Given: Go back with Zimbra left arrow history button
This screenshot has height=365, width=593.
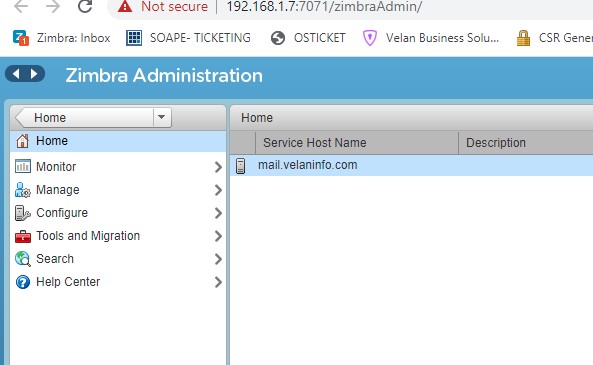Looking at the screenshot, I should point(16,73).
